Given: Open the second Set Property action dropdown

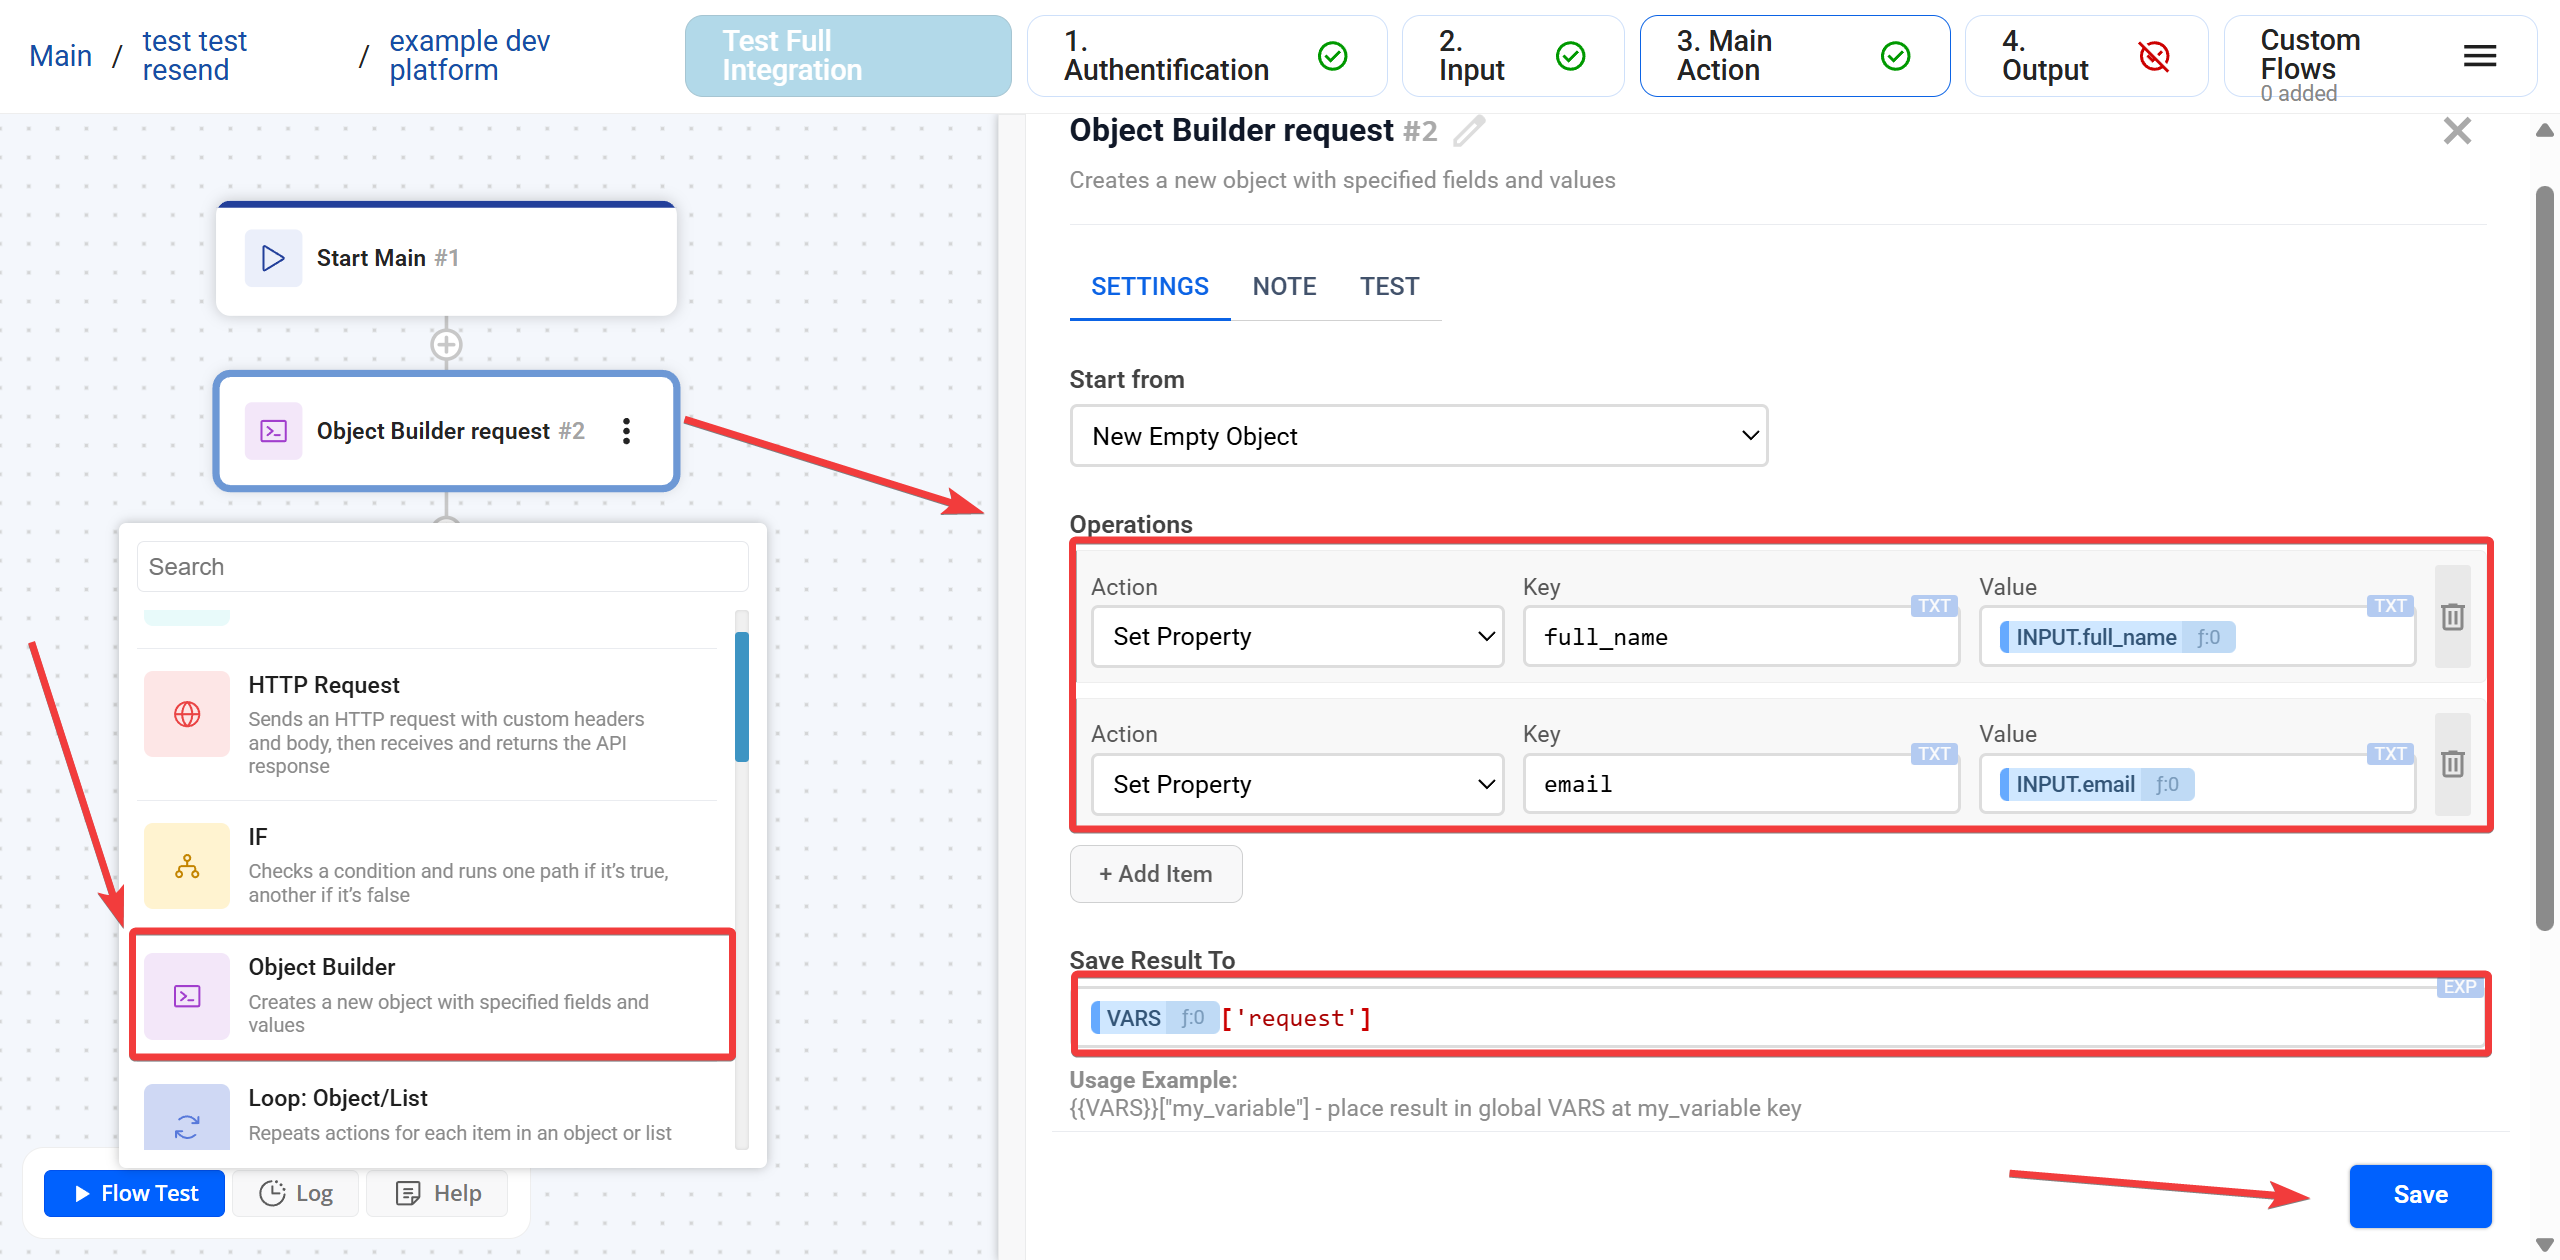Looking at the screenshot, I should [1297, 785].
